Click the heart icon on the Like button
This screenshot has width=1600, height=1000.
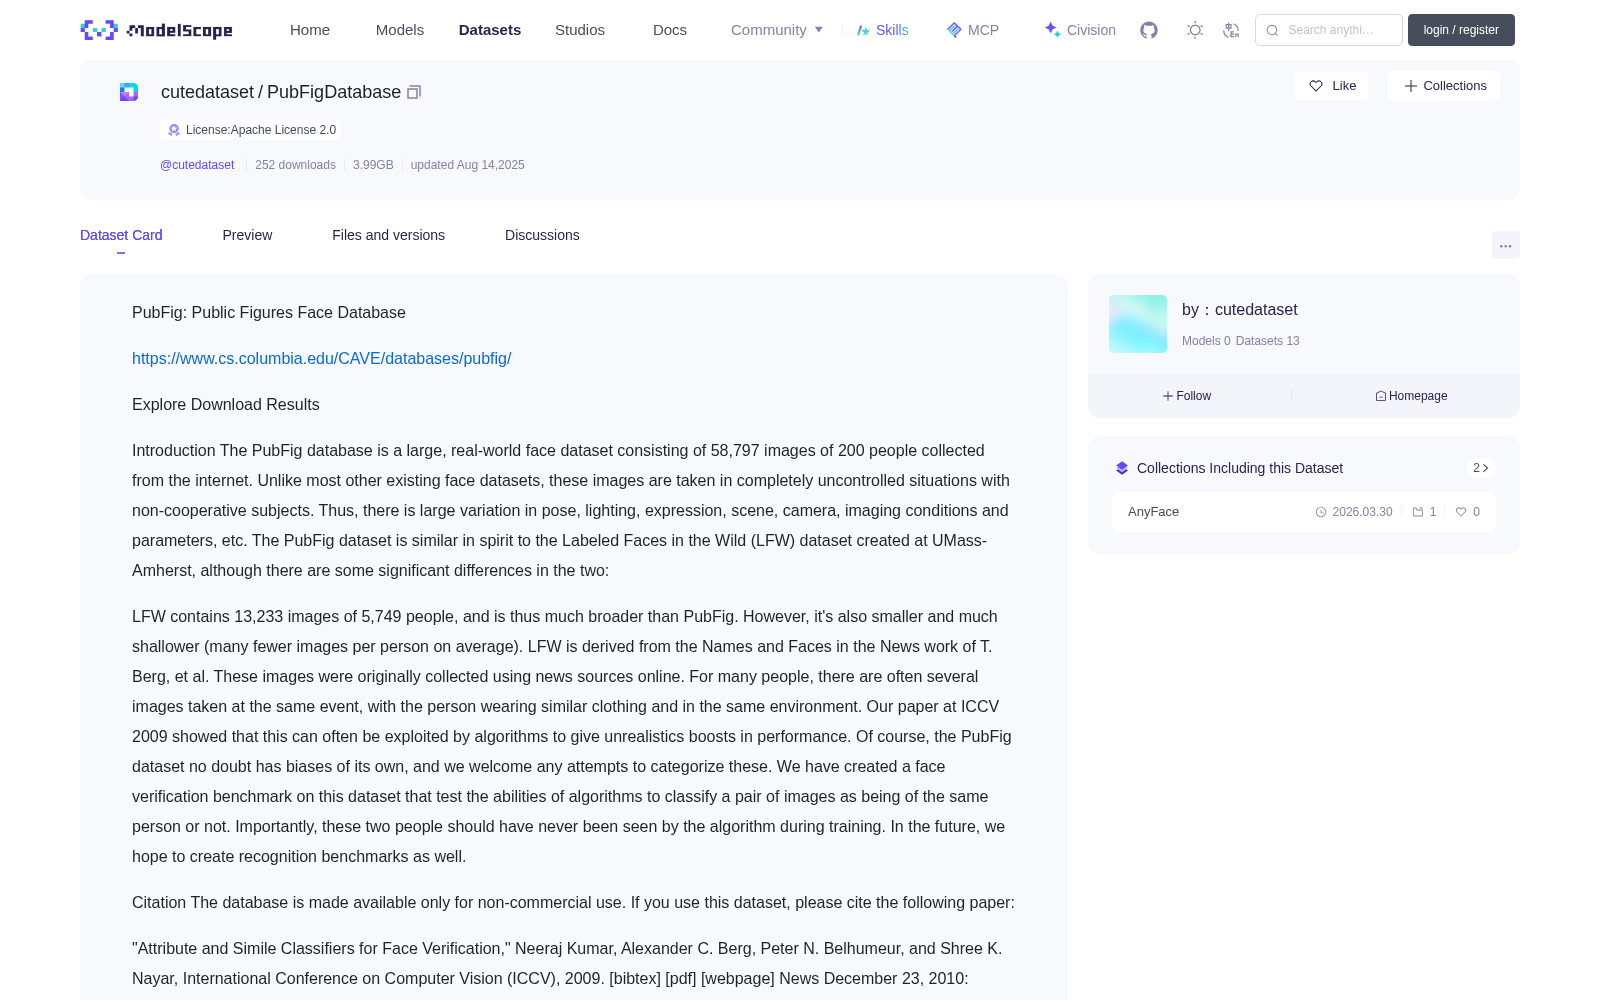click(x=1316, y=86)
